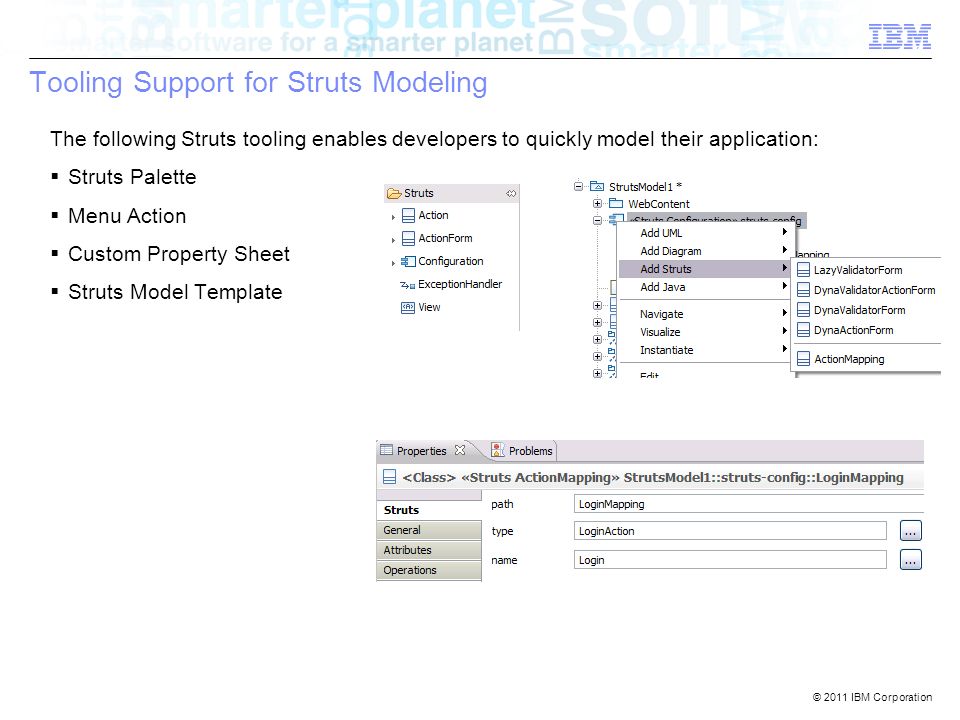This screenshot has width=960, height=720.
Task: Select the ExceptionHandler palette tool icon
Action: pos(408,285)
